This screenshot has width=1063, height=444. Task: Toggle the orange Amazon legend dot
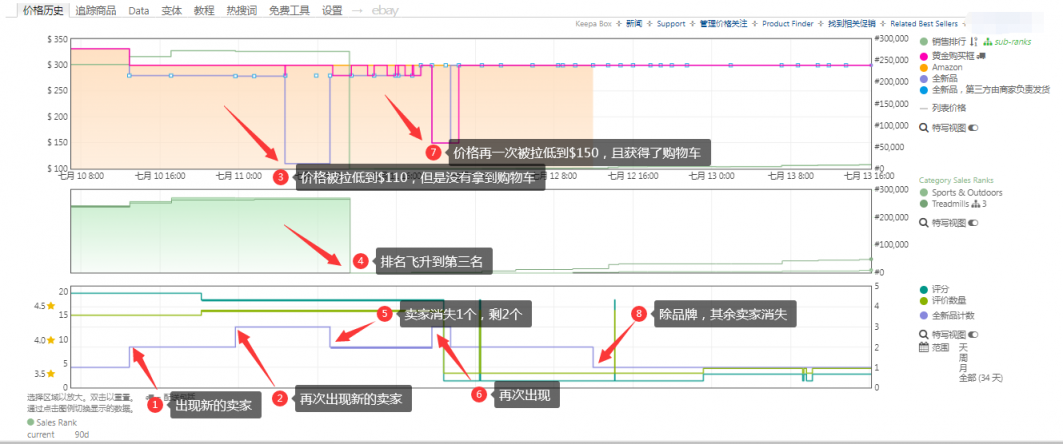point(923,67)
